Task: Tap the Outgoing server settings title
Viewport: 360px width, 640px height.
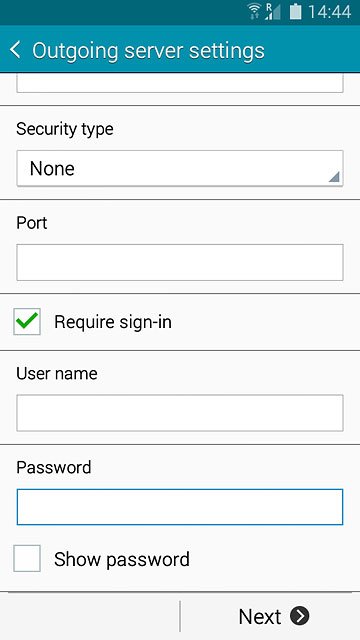Action: click(148, 51)
